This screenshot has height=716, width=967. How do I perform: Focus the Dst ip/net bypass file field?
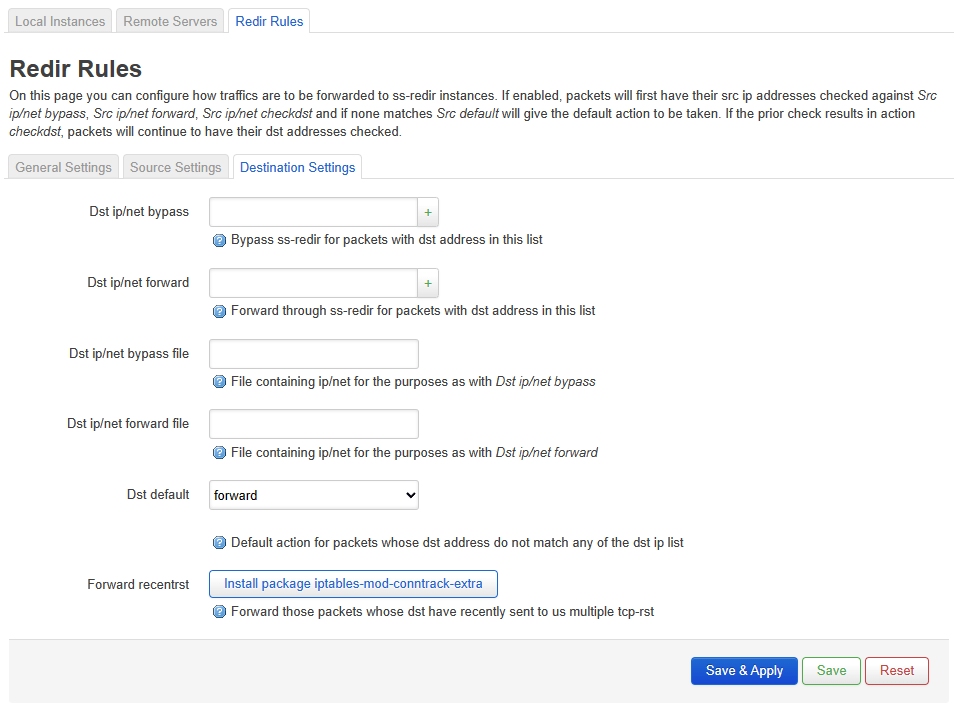313,354
